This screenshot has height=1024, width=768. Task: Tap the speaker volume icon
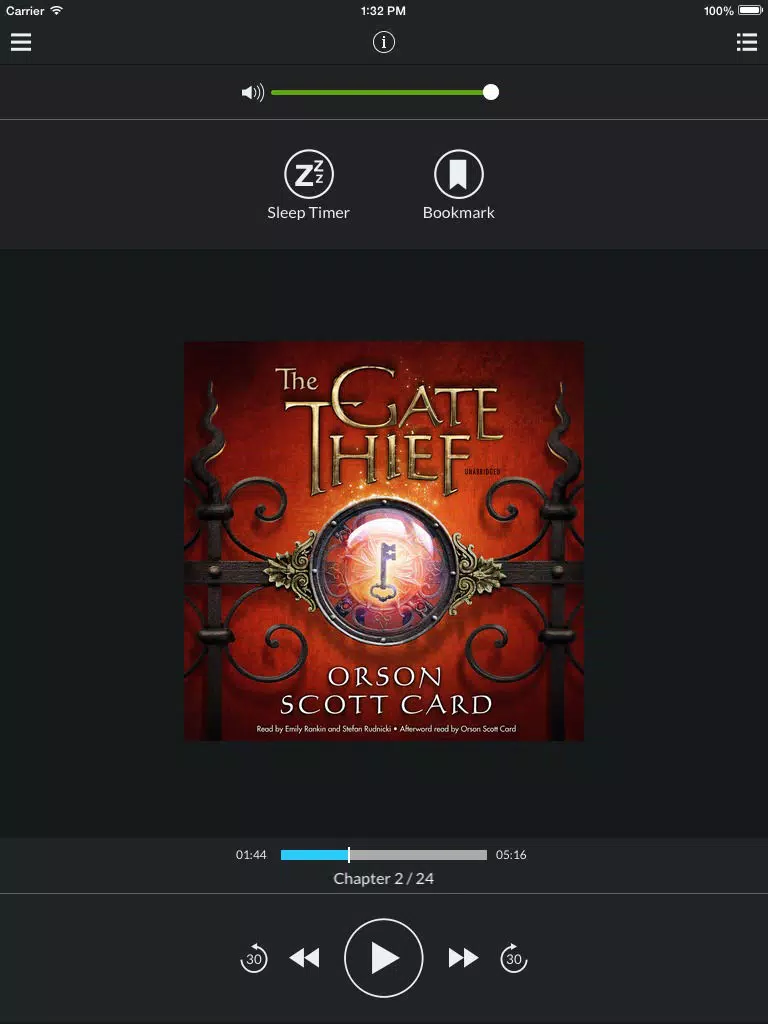tap(253, 93)
